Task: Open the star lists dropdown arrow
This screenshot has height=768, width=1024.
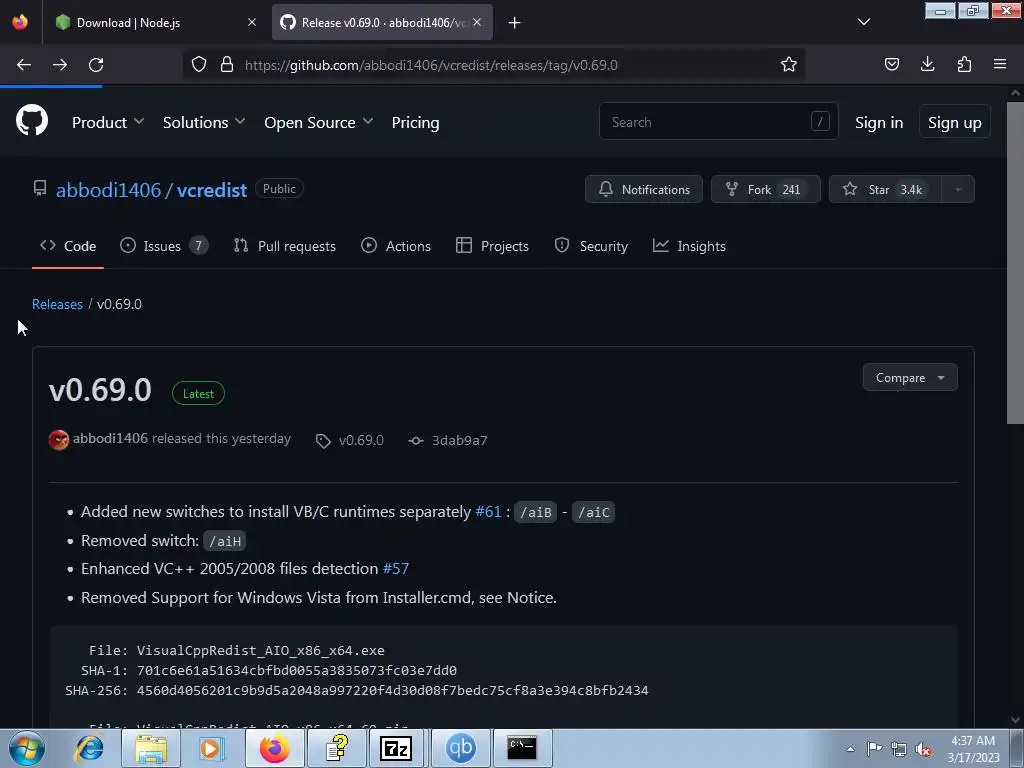Action: click(x=958, y=189)
